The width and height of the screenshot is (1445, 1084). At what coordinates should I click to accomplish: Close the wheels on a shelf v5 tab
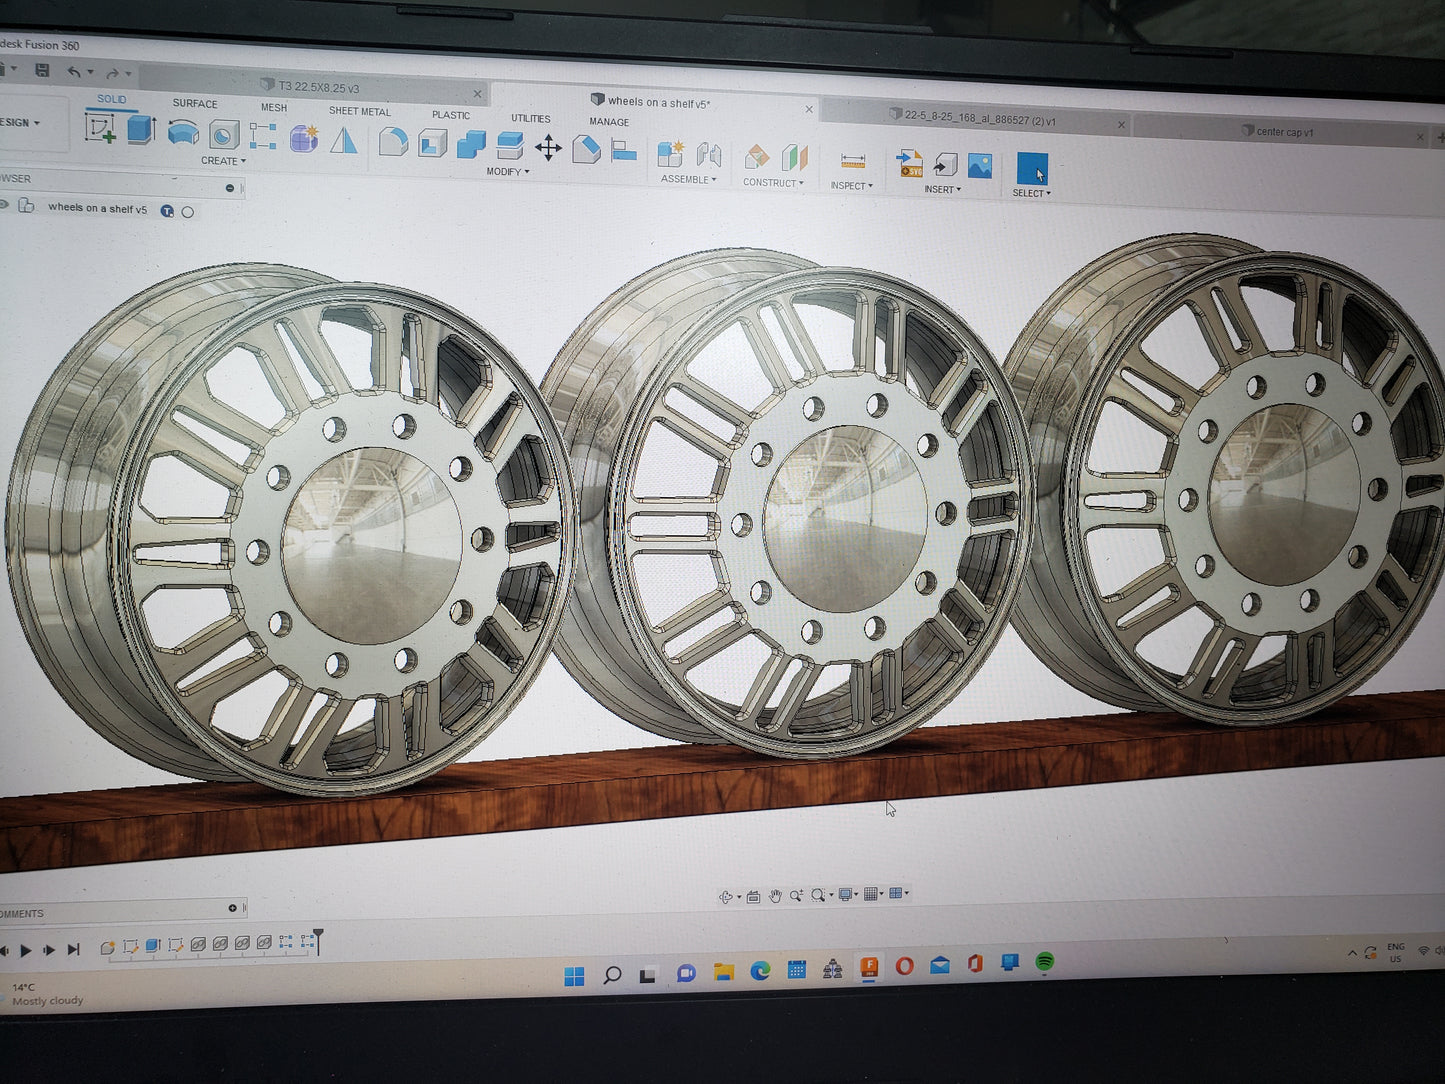[809, 109]
